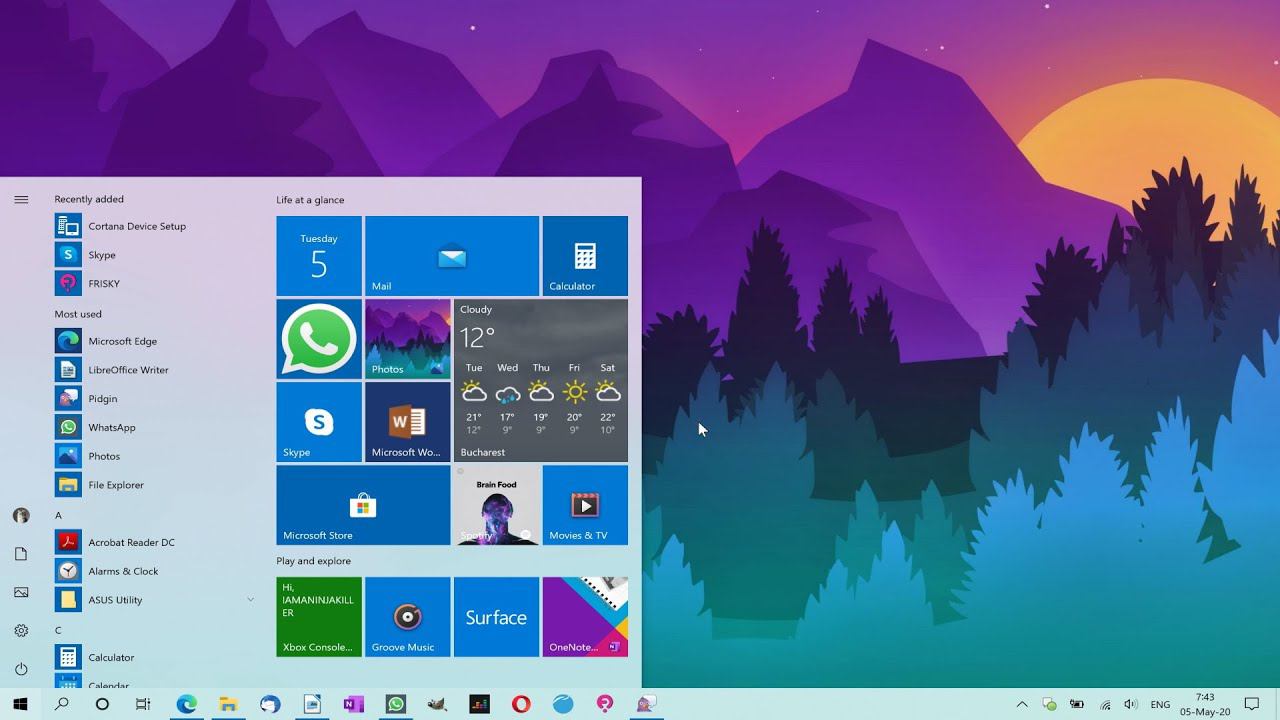Open Calculator from the alphabetical app list
This screenshot has width=1280, height=720.
tap(156, 657)
